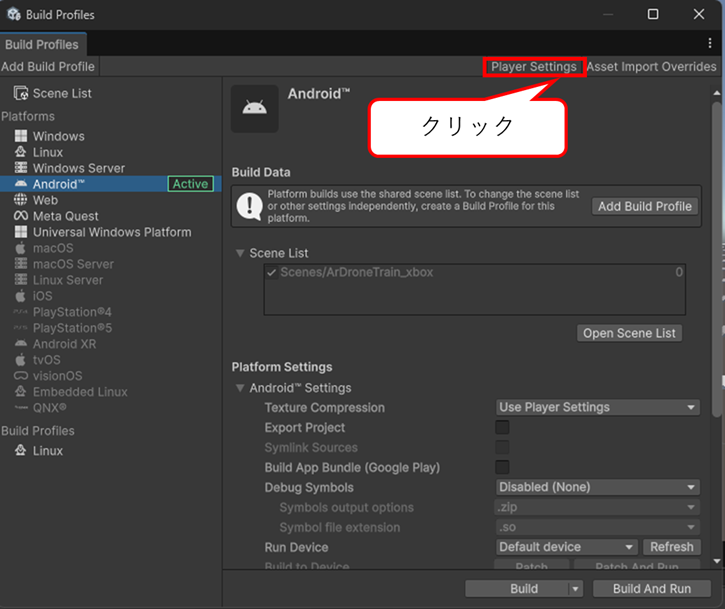Click the Unity icon in title bar
Screen dimensions: 725x609
point(14,14)
